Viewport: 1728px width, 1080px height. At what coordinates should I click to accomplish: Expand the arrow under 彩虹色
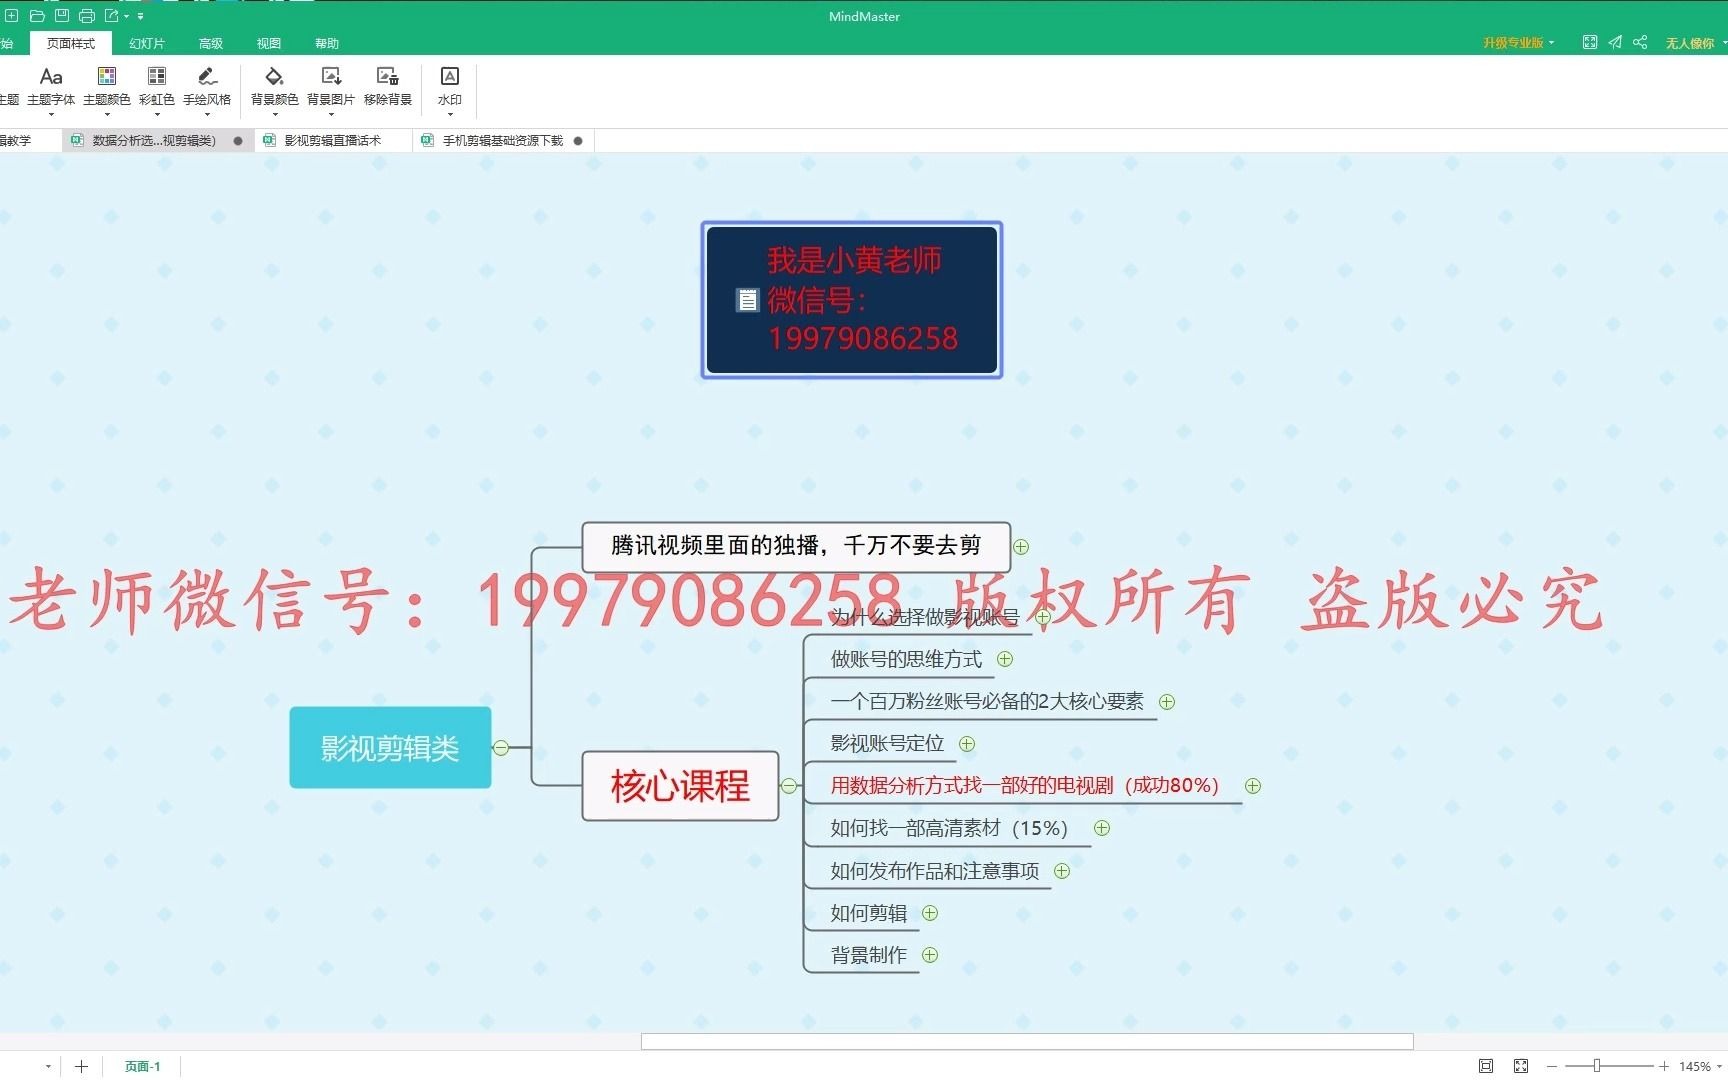pos(157,114)
